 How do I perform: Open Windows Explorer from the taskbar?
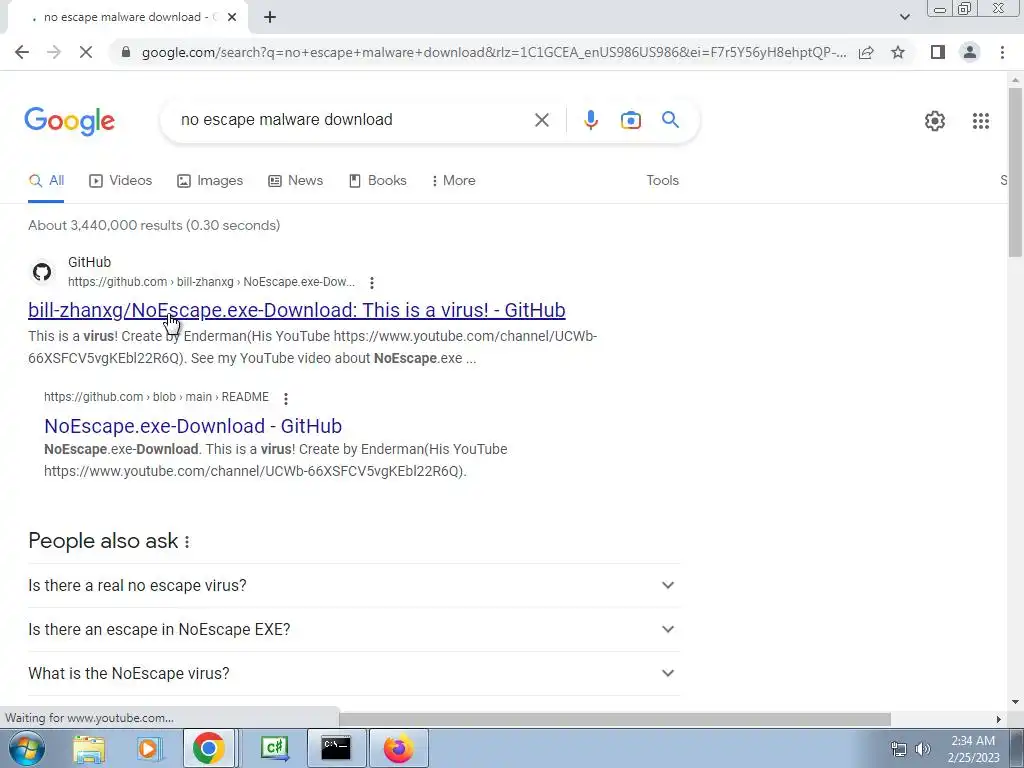[89, 748]
